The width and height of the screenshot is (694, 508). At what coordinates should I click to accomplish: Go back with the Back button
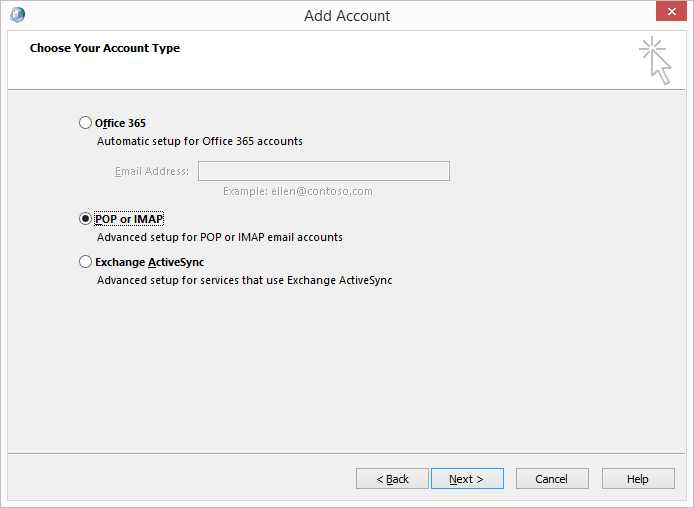[x=392, y=479]
